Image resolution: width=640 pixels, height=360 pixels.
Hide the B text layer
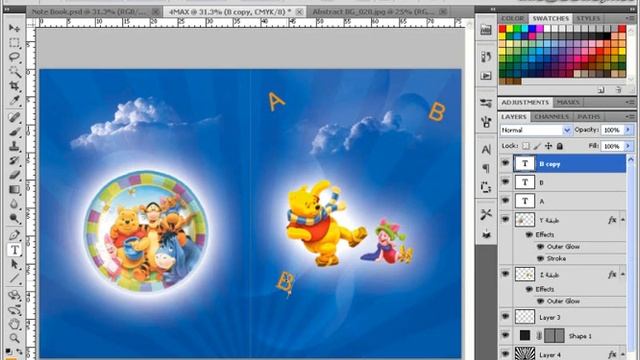(505, 182)
